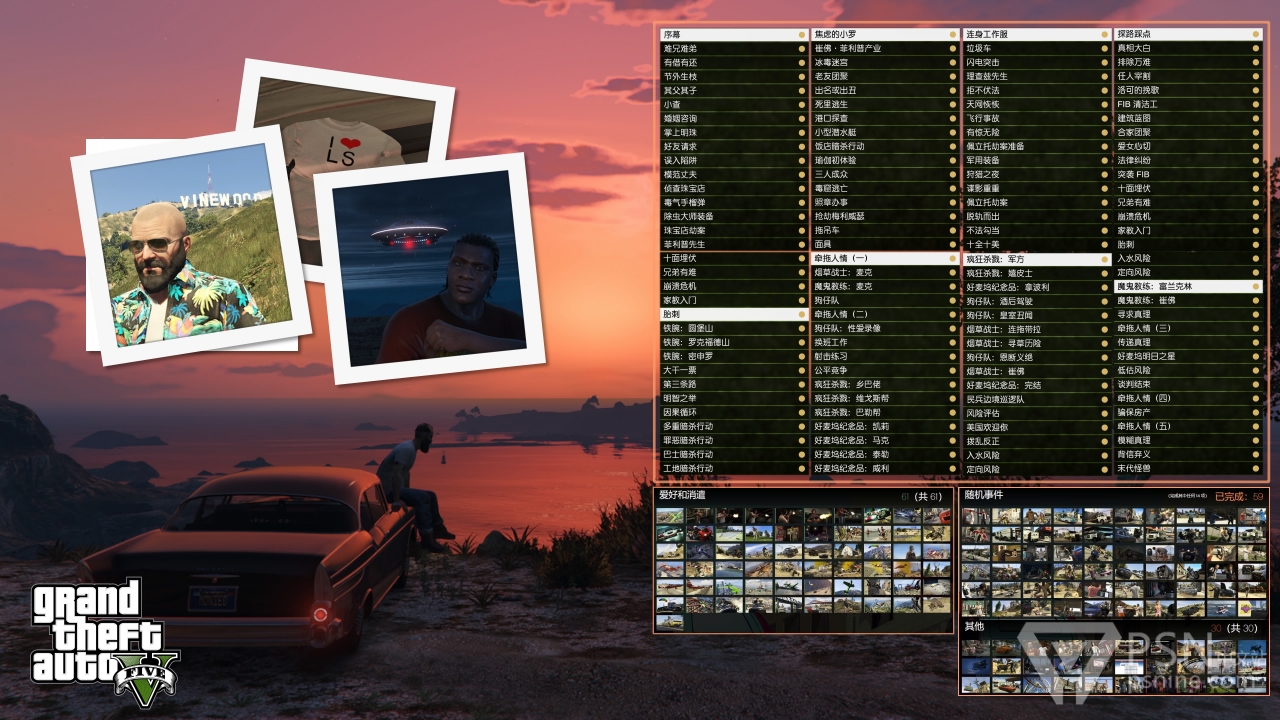Select the highlighted 疯狂杀戮:军方 row

(x=1036, y=258)
